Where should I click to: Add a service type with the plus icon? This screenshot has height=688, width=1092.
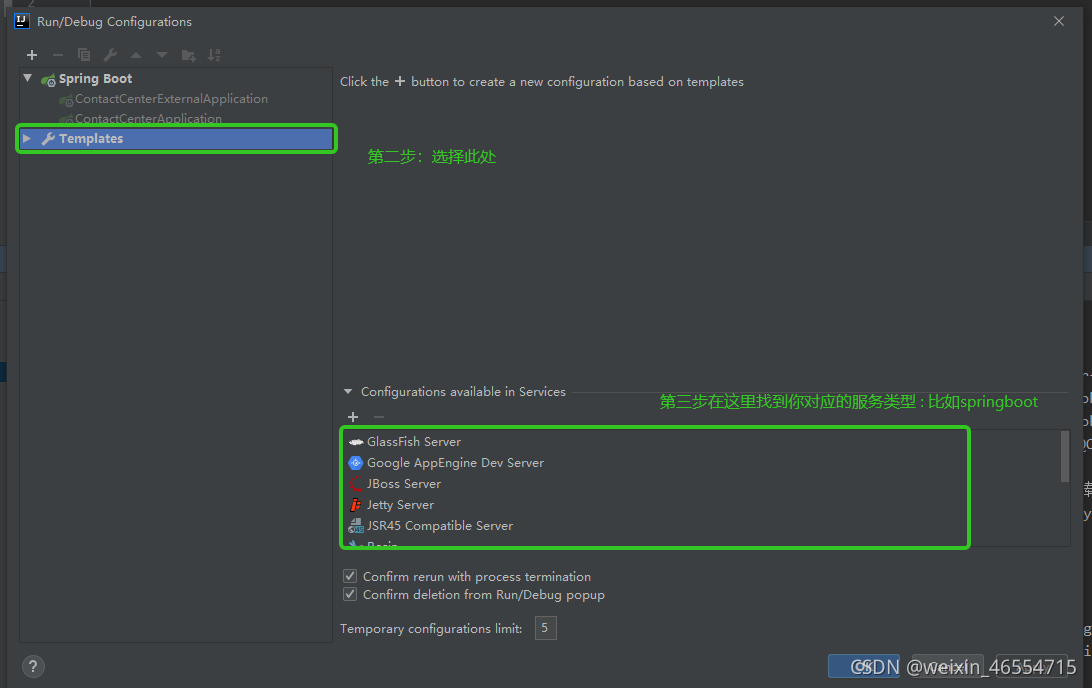tap(353, 417)
